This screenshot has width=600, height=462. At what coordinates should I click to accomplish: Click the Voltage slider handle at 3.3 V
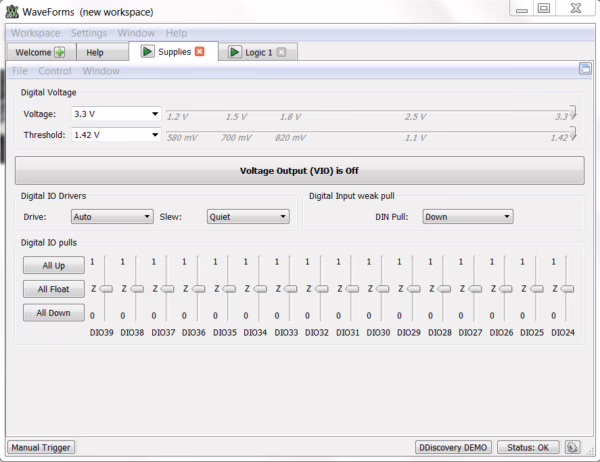click(x=572, y=112)
